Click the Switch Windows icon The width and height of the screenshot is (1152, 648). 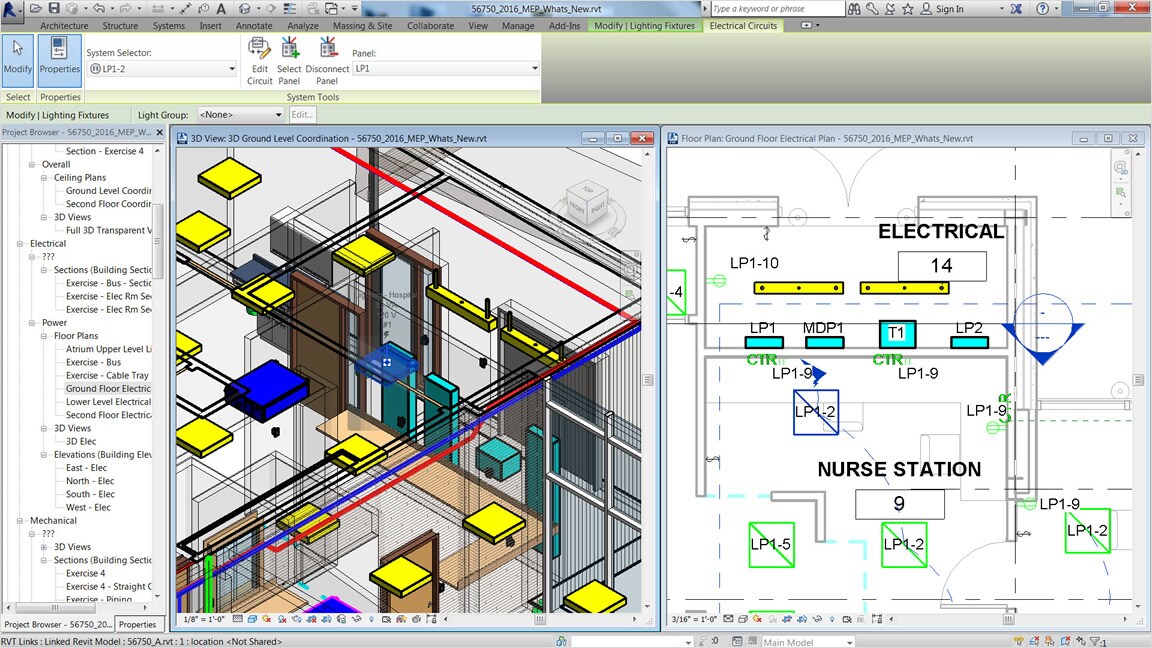click(x=331, y=8)
